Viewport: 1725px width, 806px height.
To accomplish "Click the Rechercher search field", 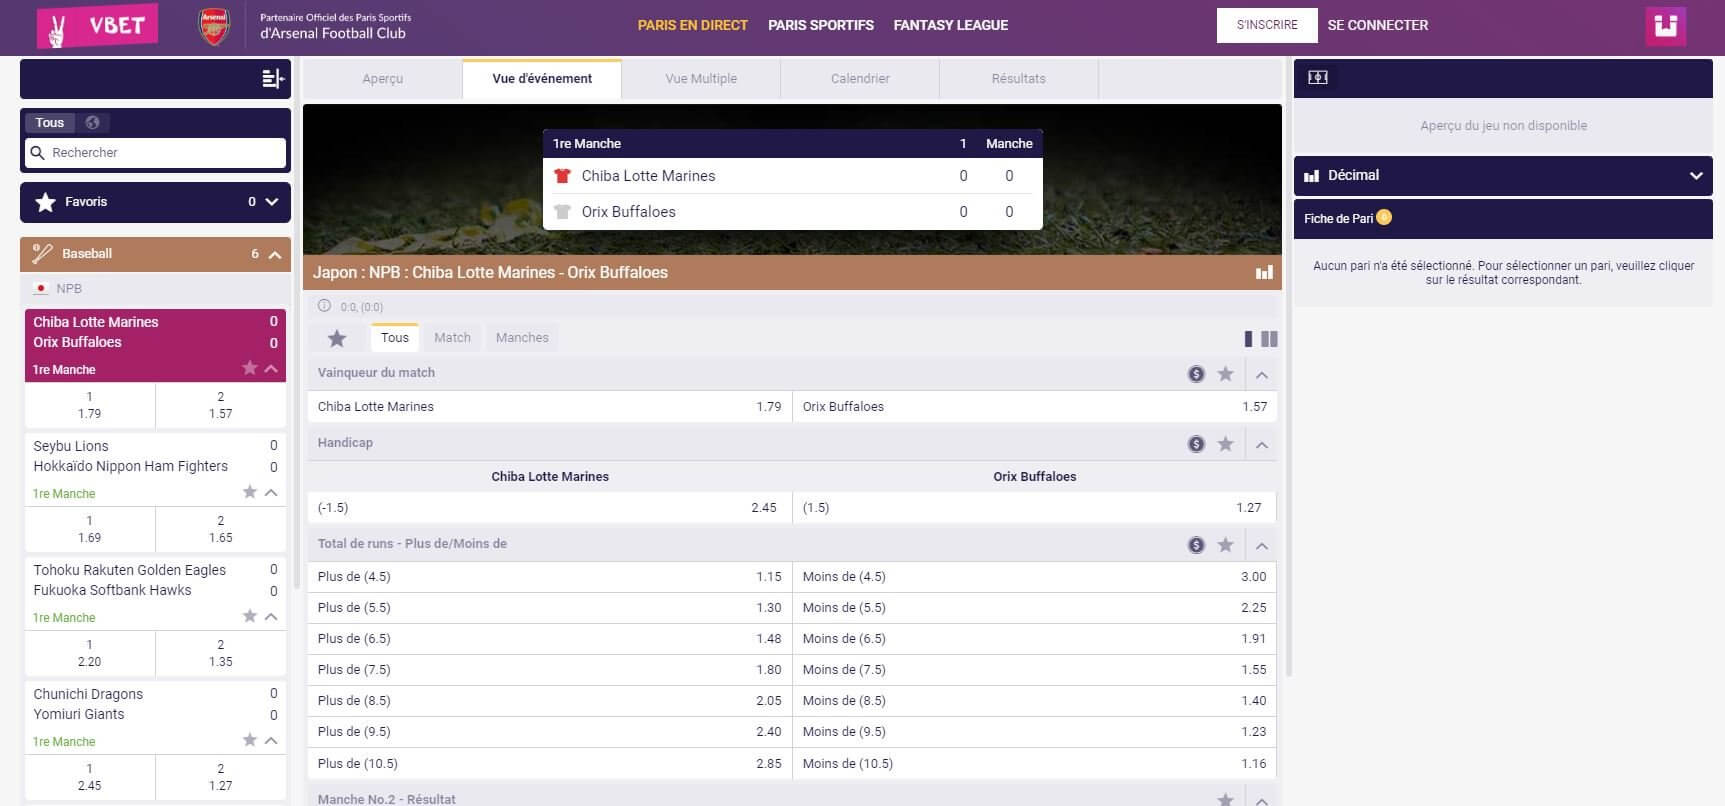I will coord(156,153).
